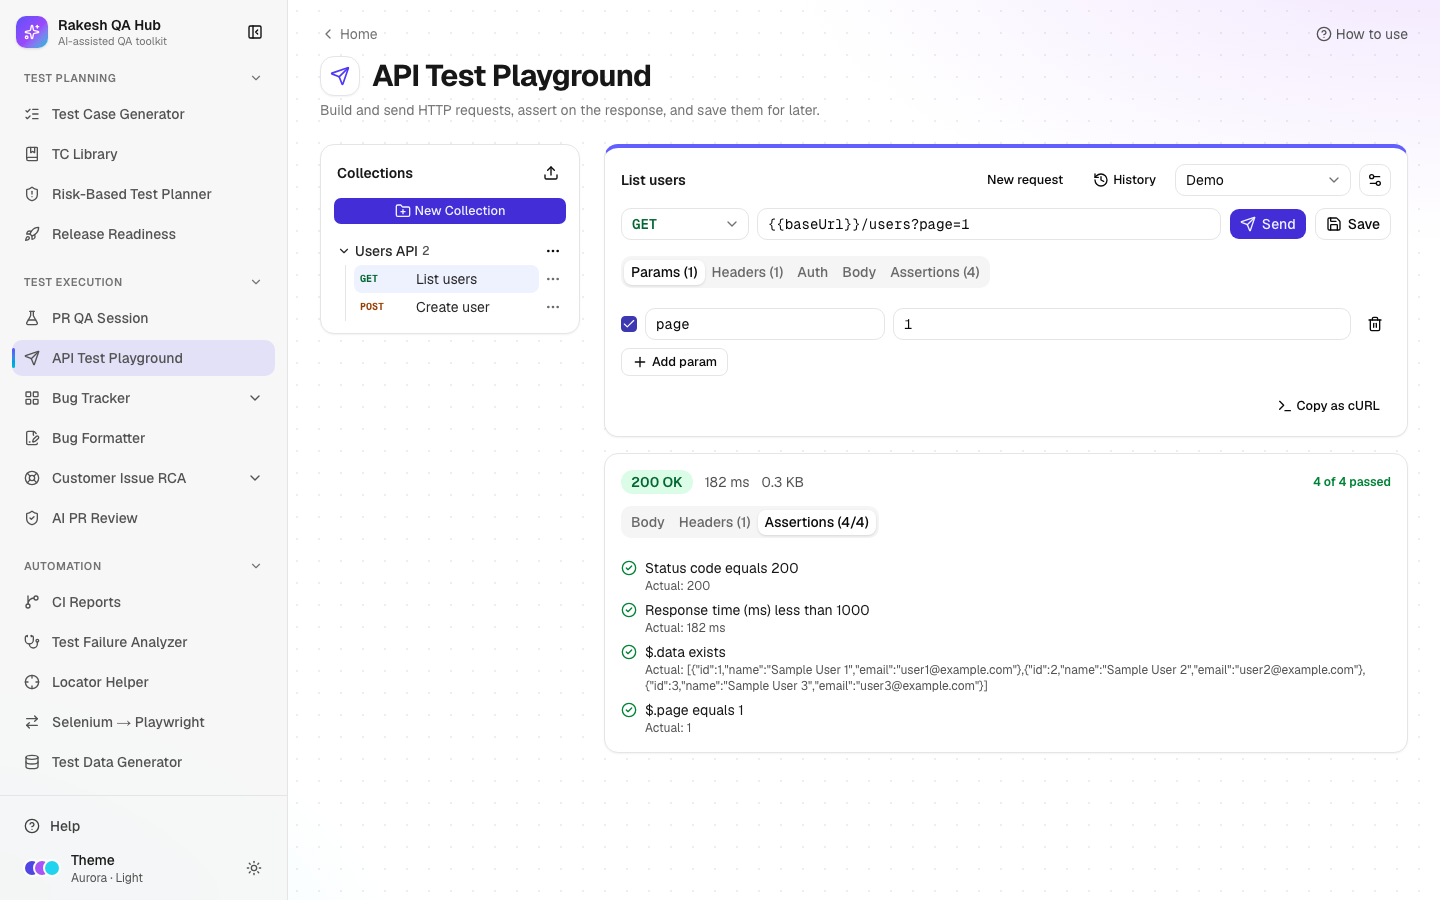1440x900 pixels.
Task: Open the GET method dropdown
Action: pyautogui.click(x=684, y=224)
